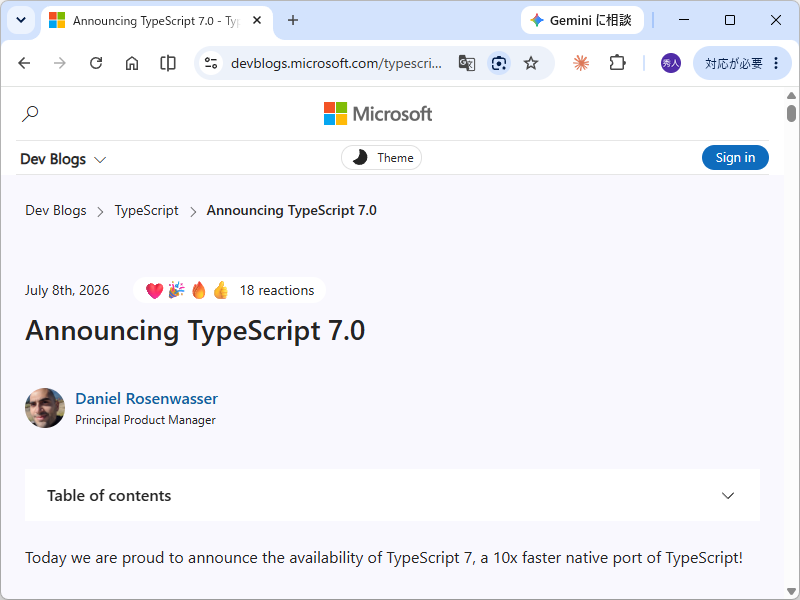Open the tab search dropdown arrow

(21, 20)
